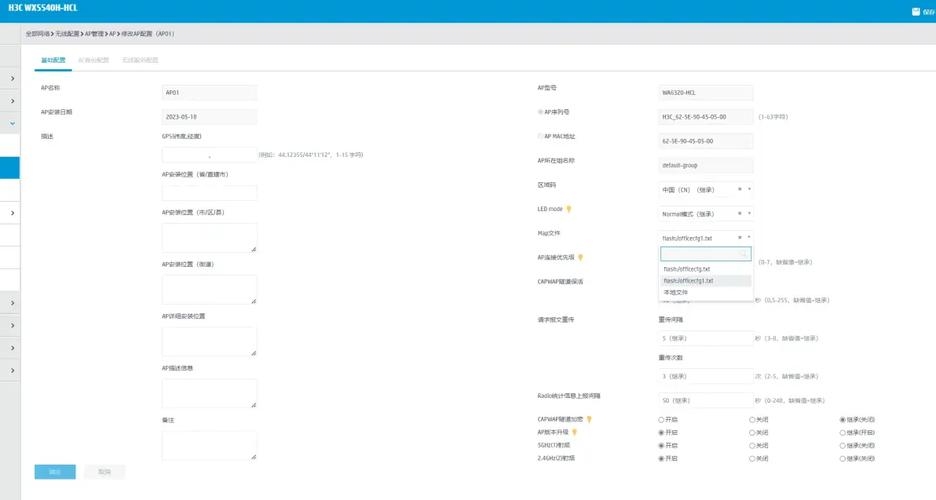
Task: Go to 无线配置 in the breadcrumb
Action: (67, 34)
